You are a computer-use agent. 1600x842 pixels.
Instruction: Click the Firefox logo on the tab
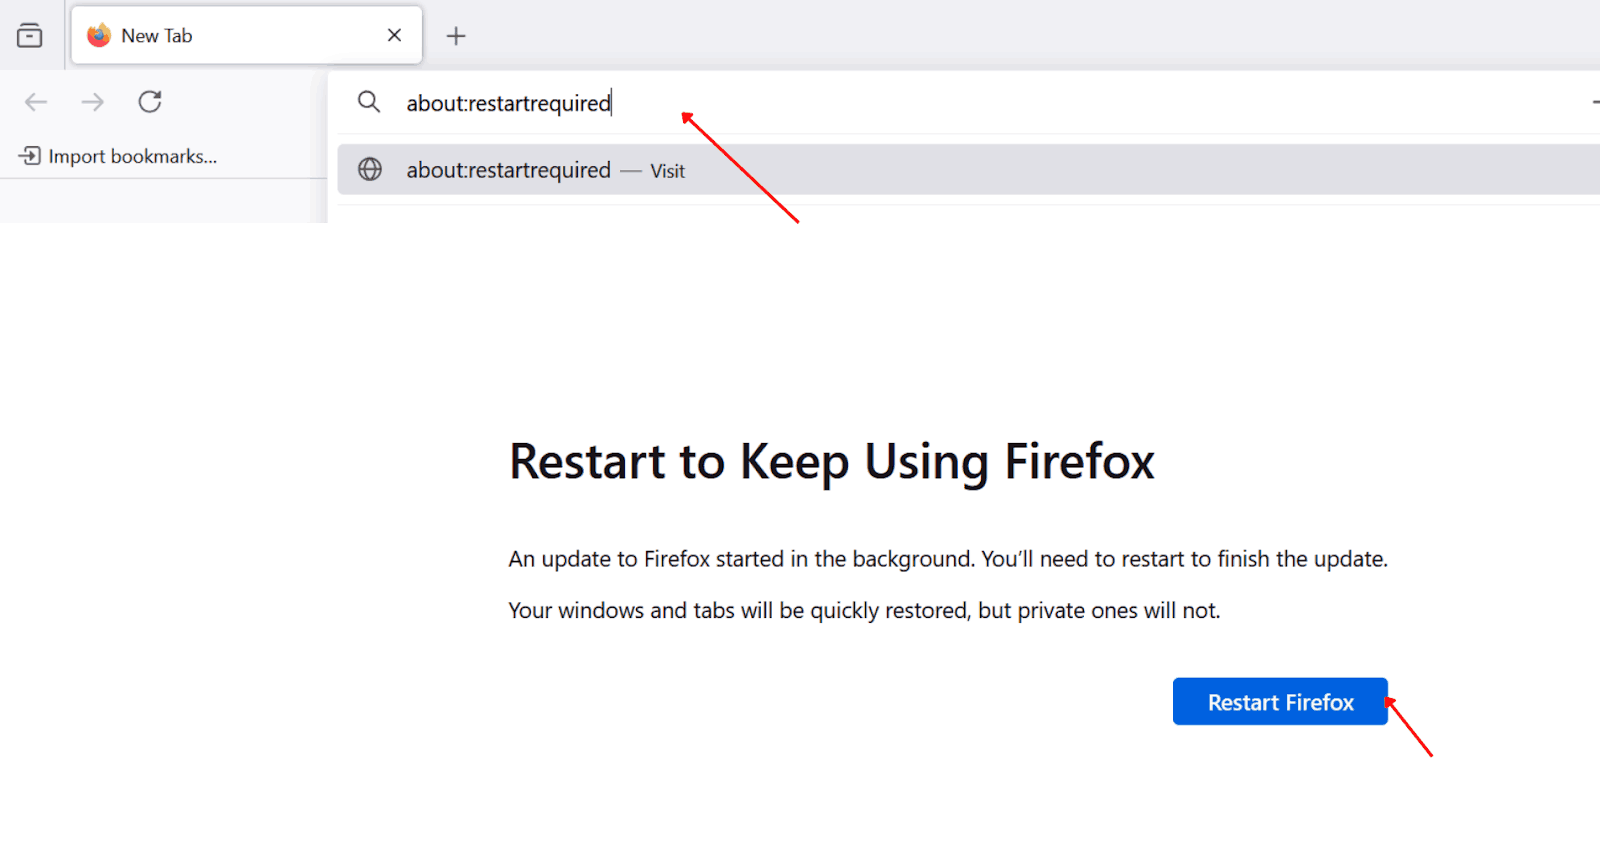(x=98, y=36)
